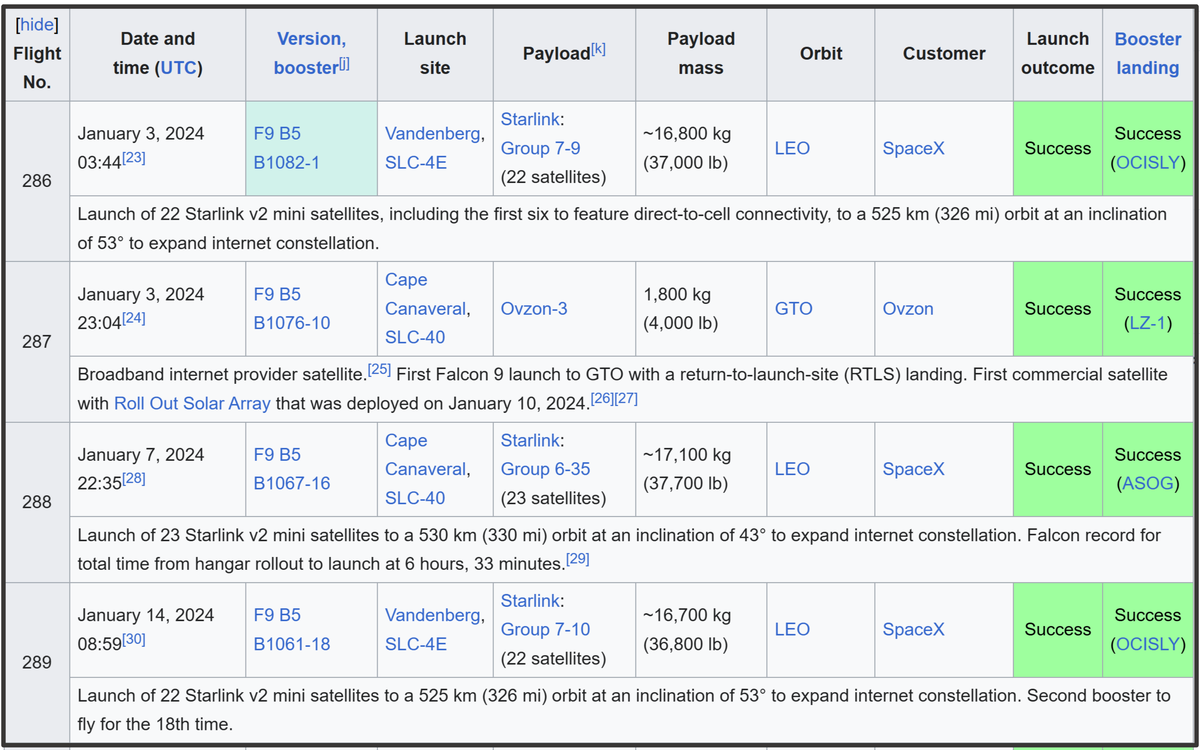1200x750 pixels.
Task: Open SLC-40 link in flight 288 row
Action: coord(415,498)
